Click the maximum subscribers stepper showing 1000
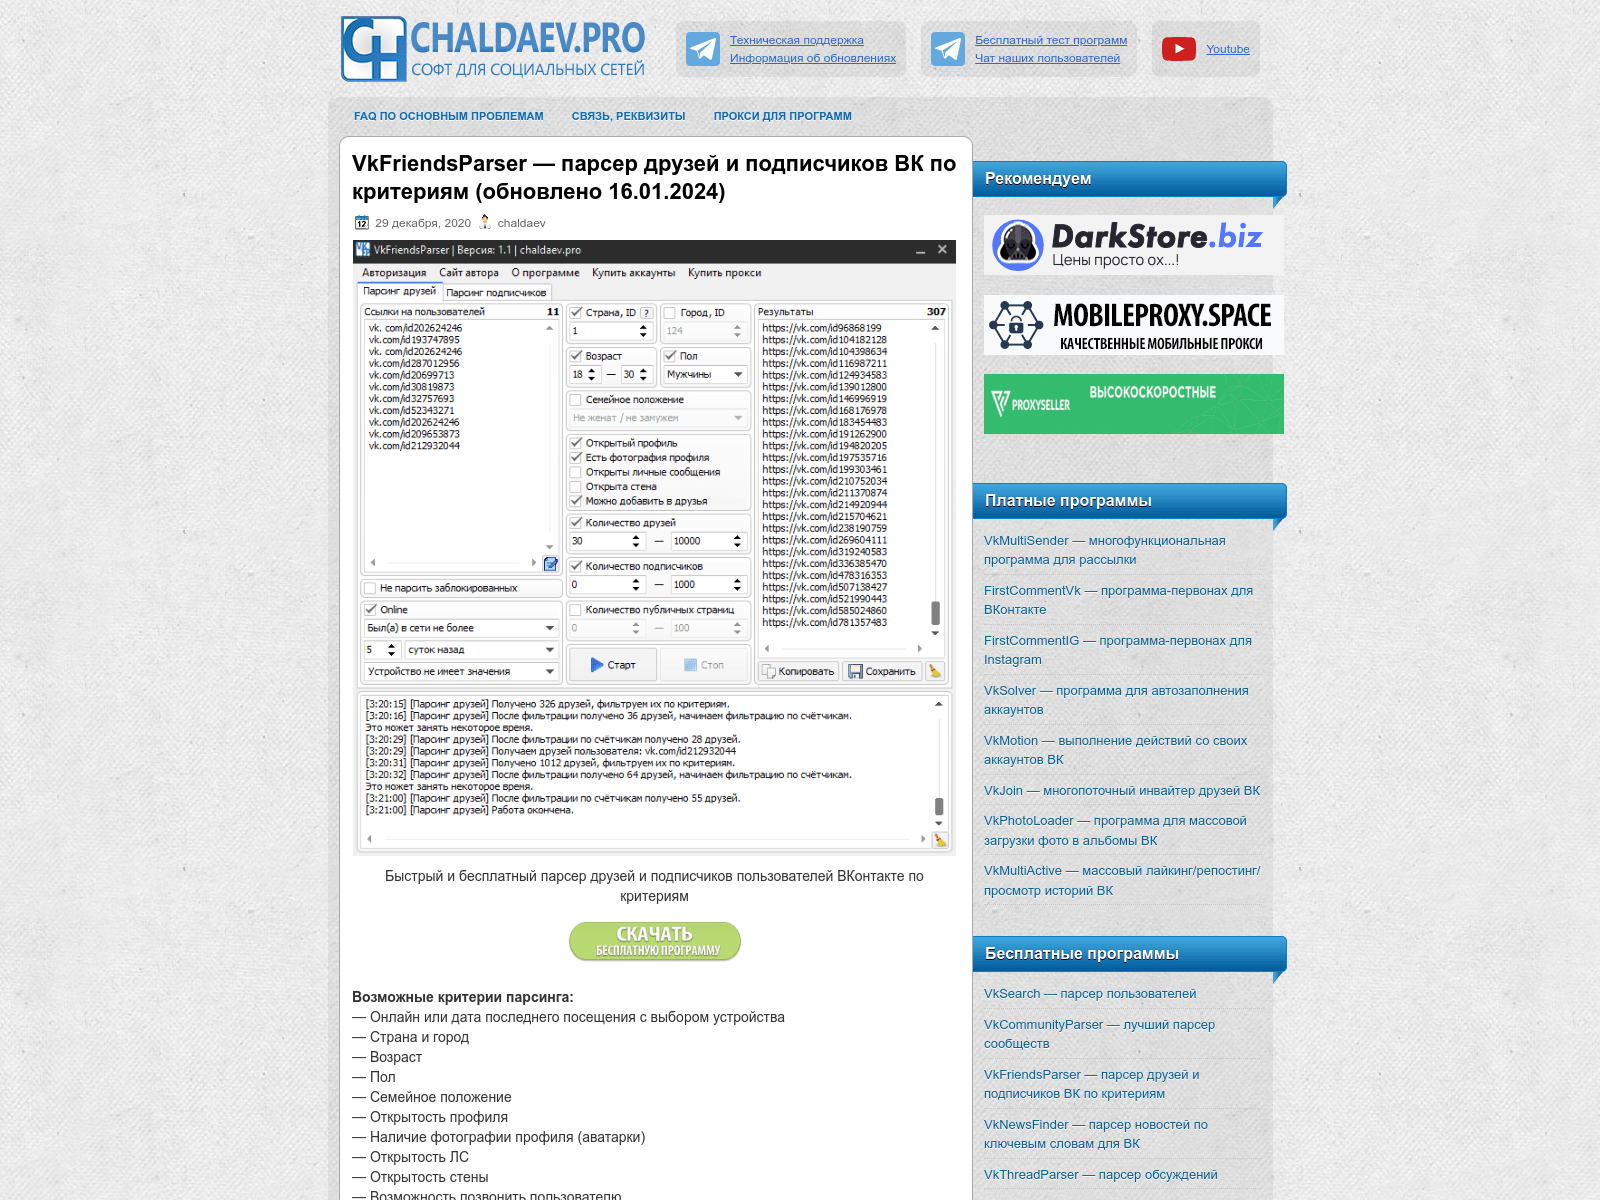 click(x=708, y=585)
